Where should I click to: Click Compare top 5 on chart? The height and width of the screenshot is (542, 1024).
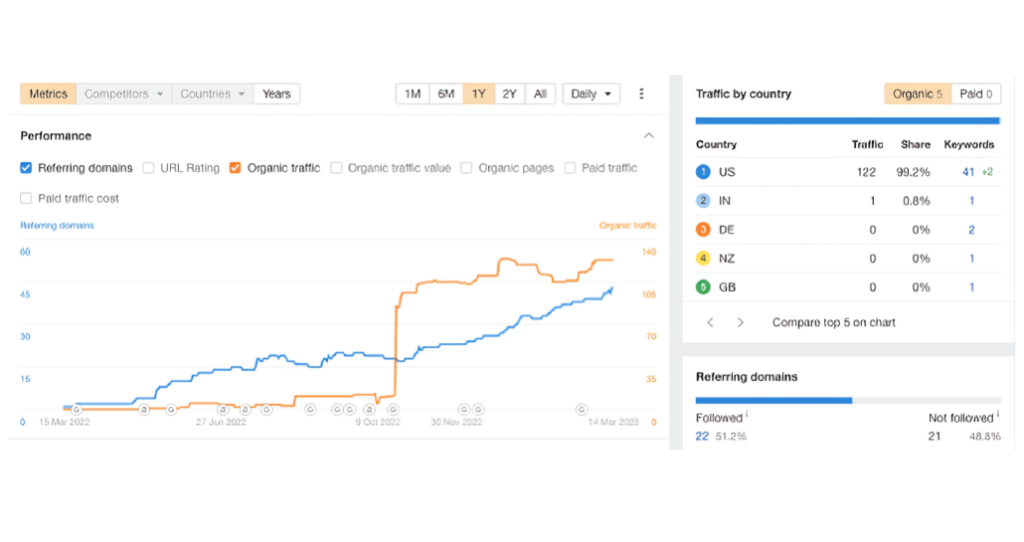833,323
